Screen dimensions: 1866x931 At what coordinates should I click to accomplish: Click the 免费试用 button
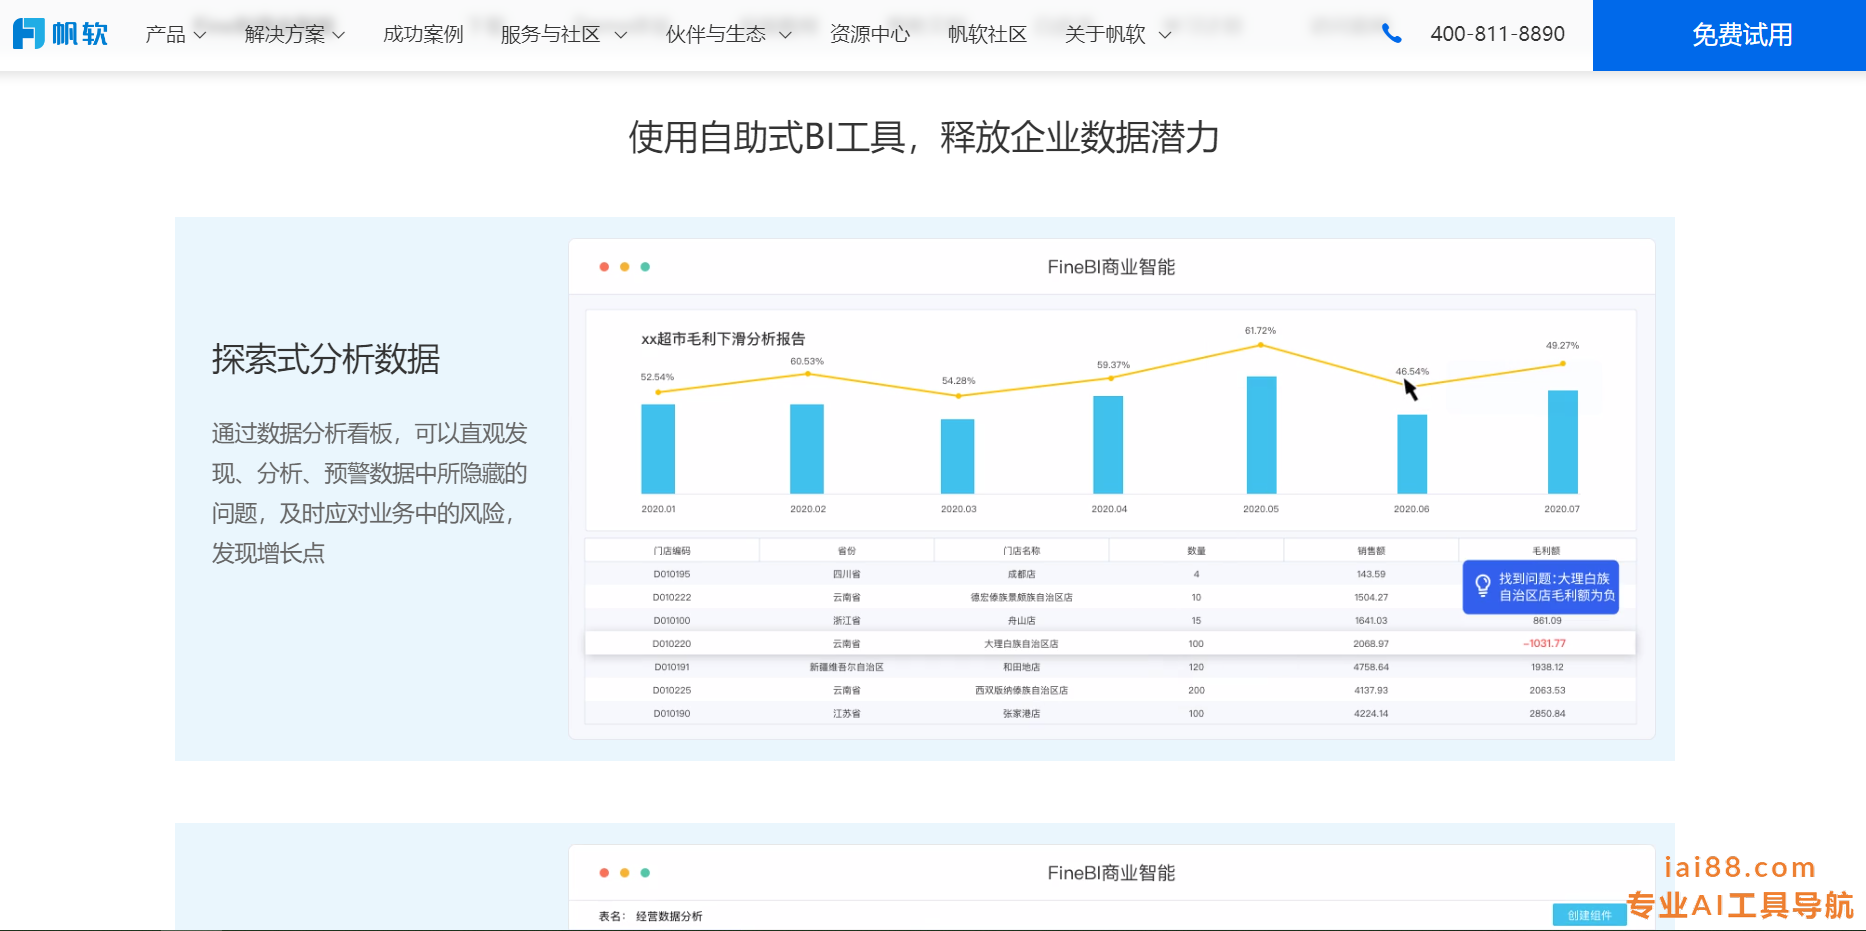pos(1741,35)
